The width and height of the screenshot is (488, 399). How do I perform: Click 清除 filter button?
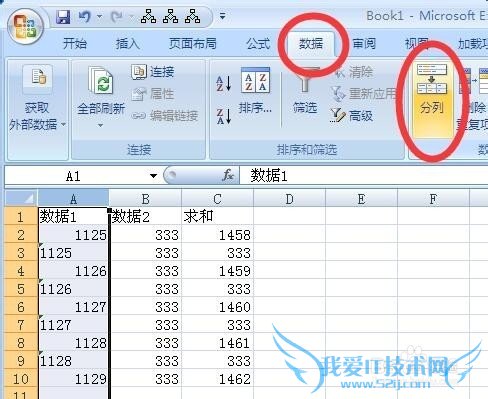click(354, 72)
